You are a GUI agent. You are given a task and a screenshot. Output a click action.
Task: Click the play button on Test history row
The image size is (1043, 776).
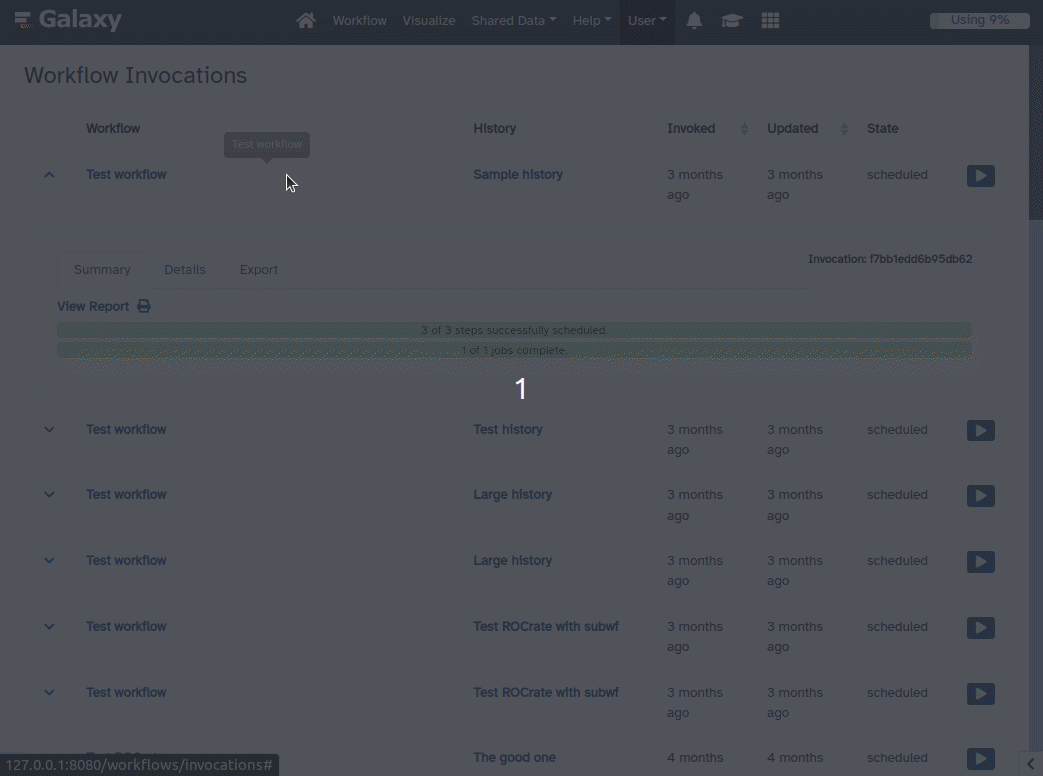point(980,430)
